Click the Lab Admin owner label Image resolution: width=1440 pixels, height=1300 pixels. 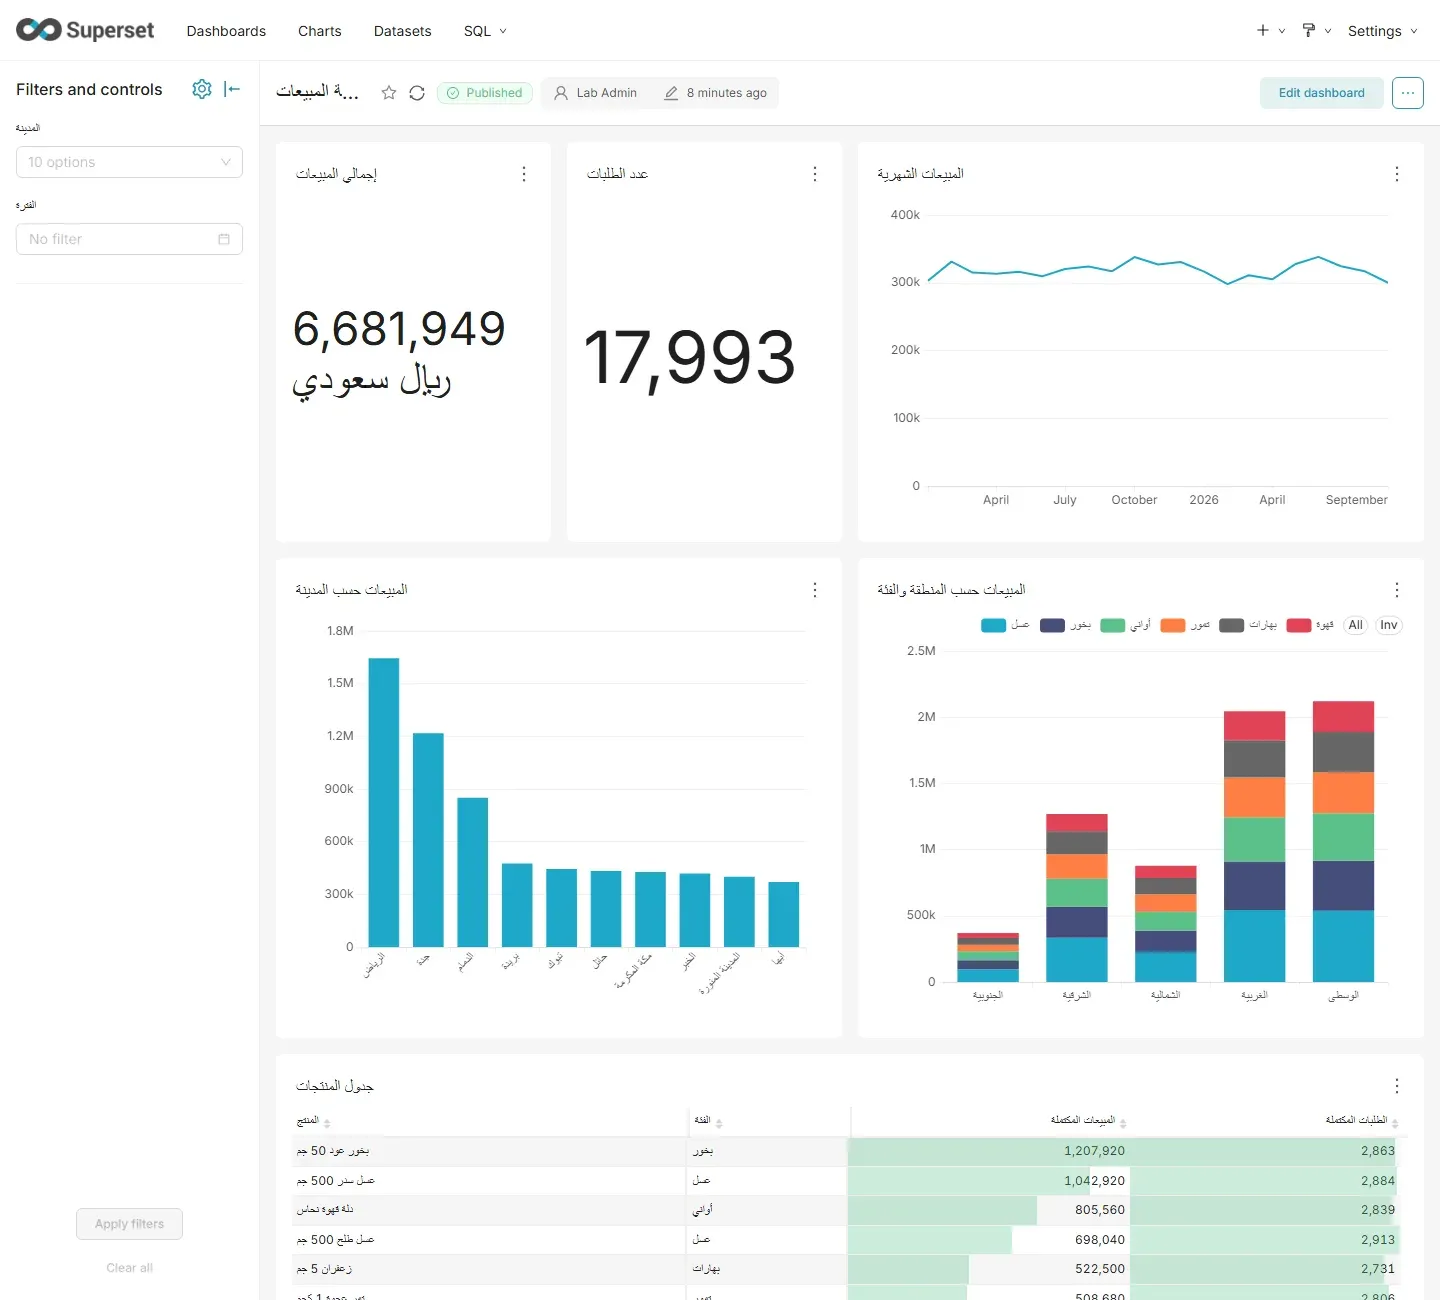(x=596, y=93)
